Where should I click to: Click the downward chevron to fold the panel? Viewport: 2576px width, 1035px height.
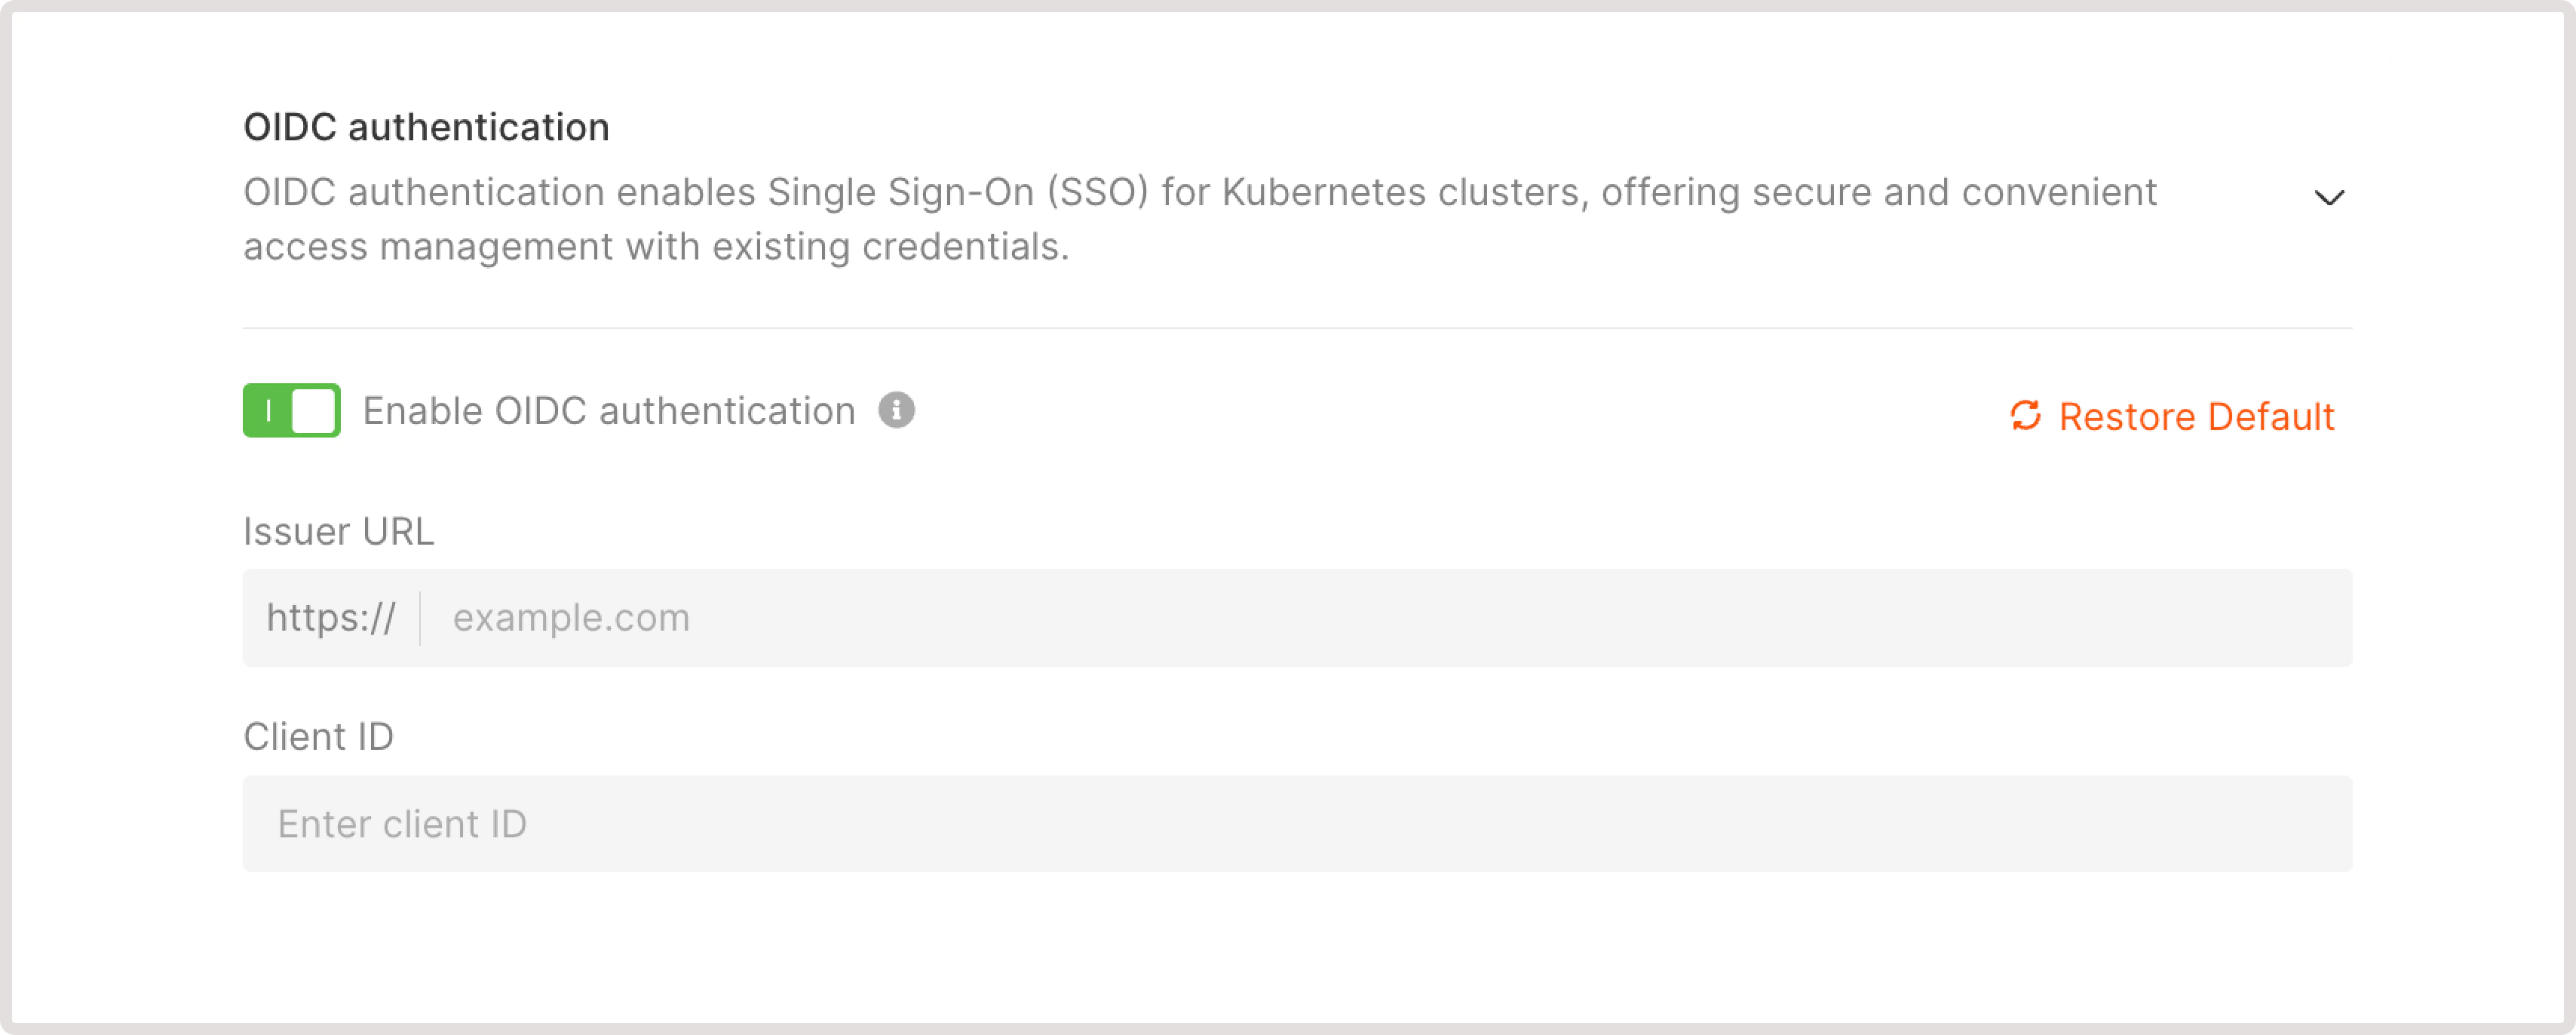click(x=2330, y=197)
